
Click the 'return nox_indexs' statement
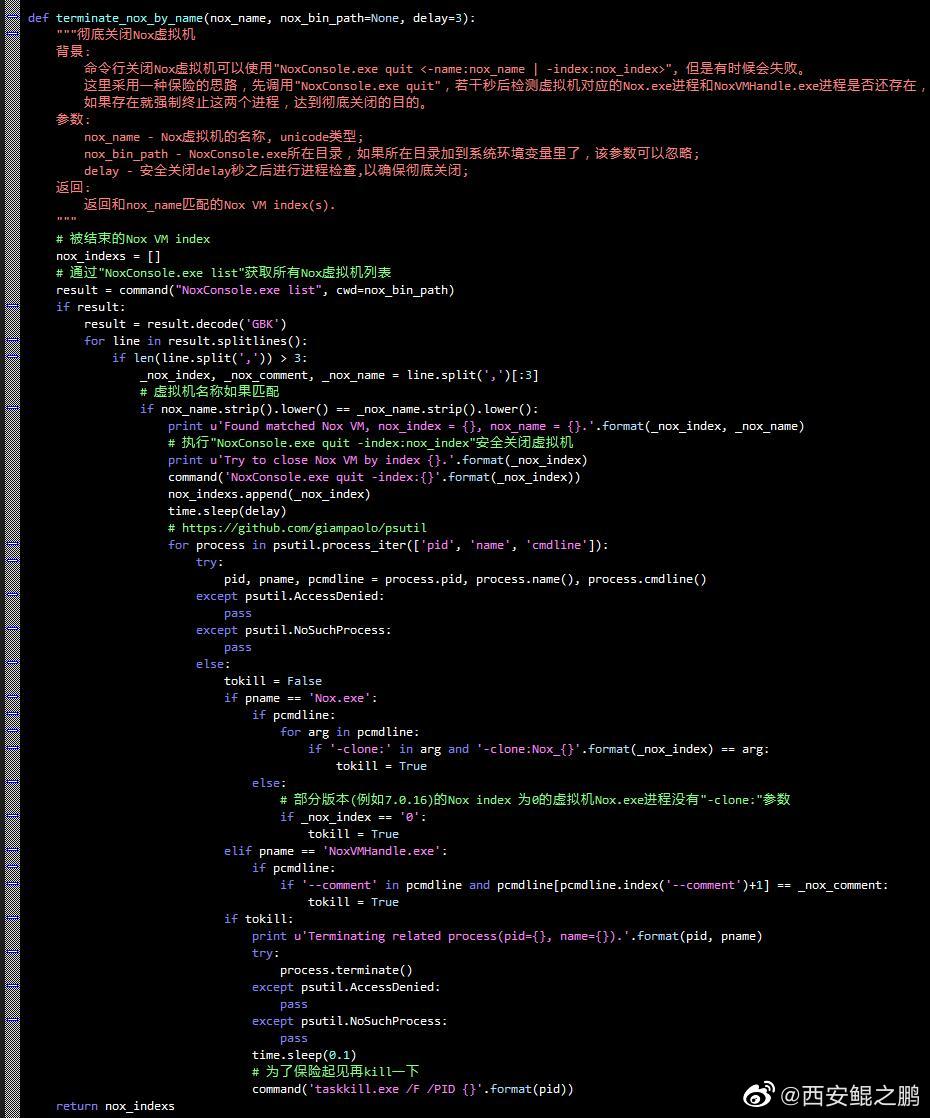point(116,1107)
